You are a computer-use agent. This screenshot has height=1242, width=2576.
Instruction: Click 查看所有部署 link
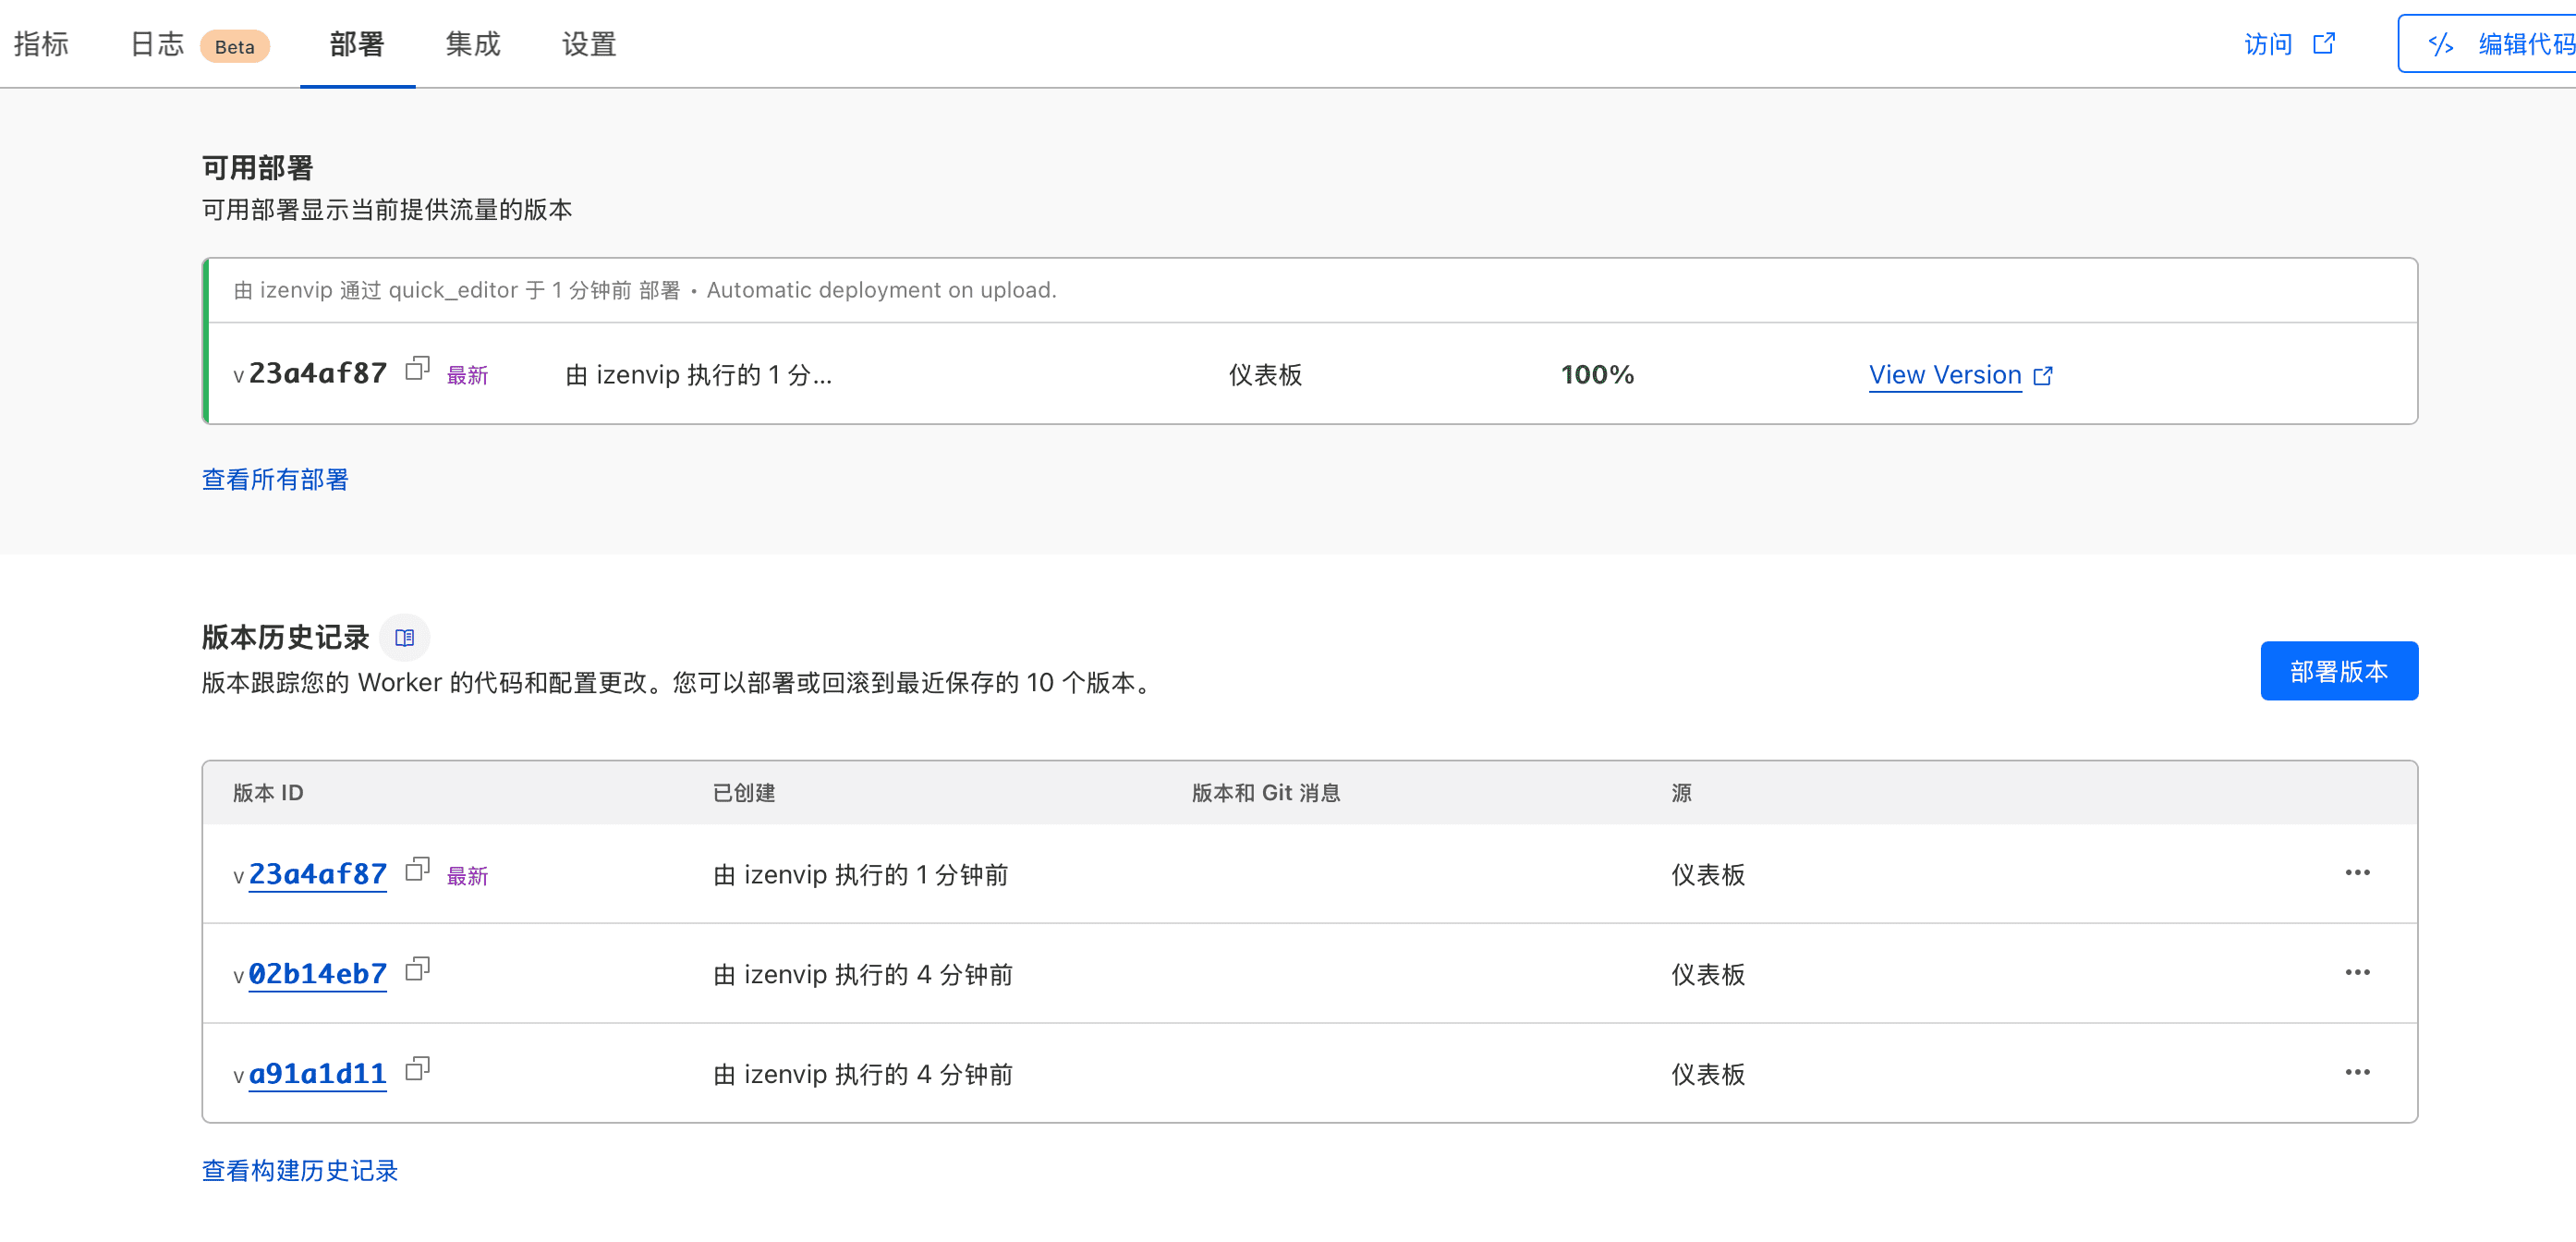[275, 480]
